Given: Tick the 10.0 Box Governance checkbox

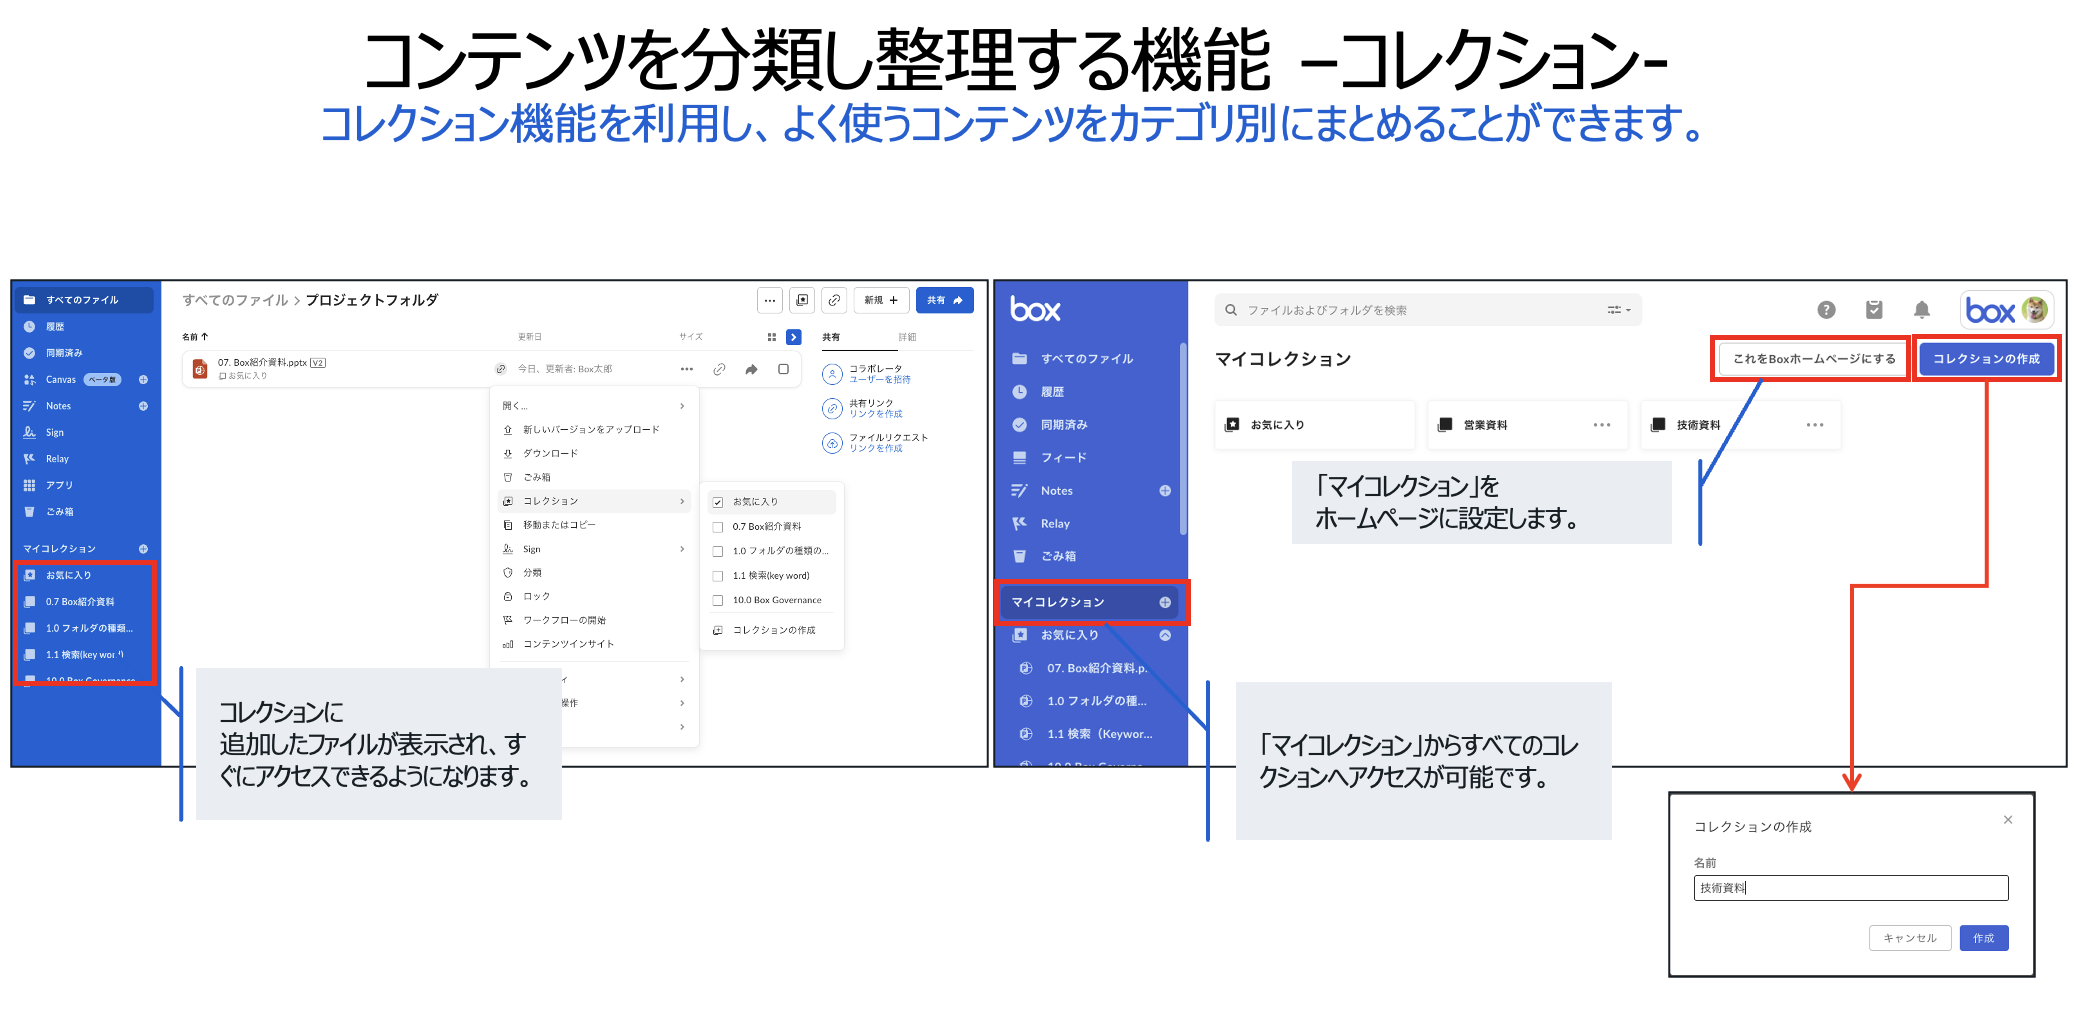Looking at the screenshot, I should (718, 601).
